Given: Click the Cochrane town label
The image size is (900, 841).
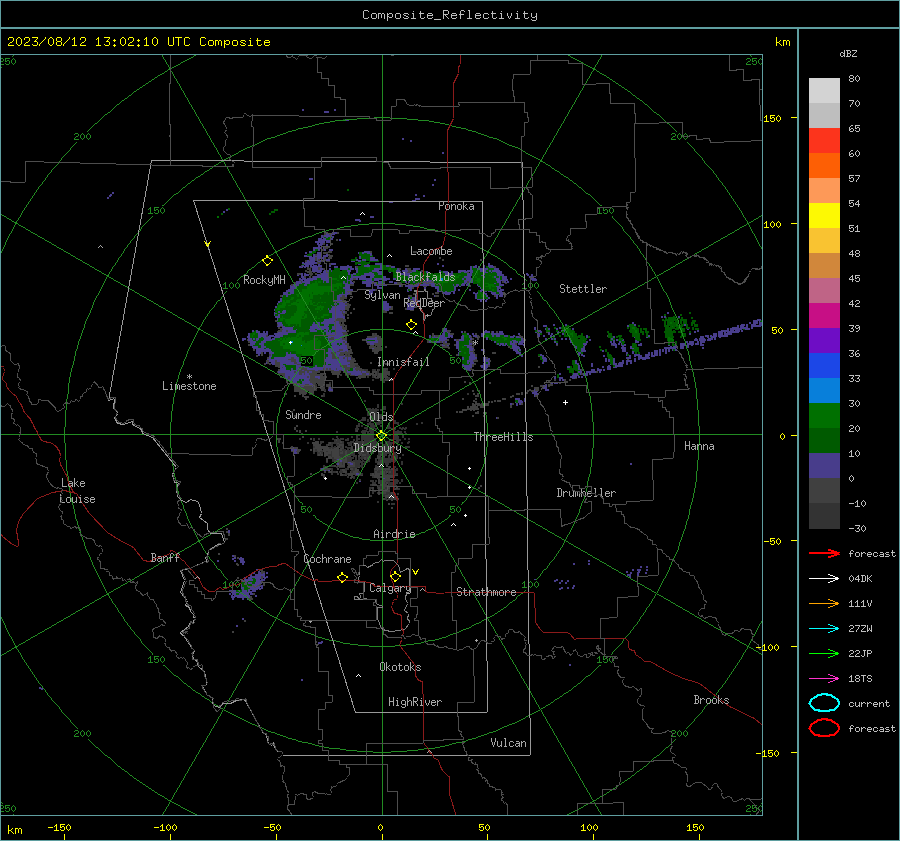Looking at the screenshot, I should (327, 559).
